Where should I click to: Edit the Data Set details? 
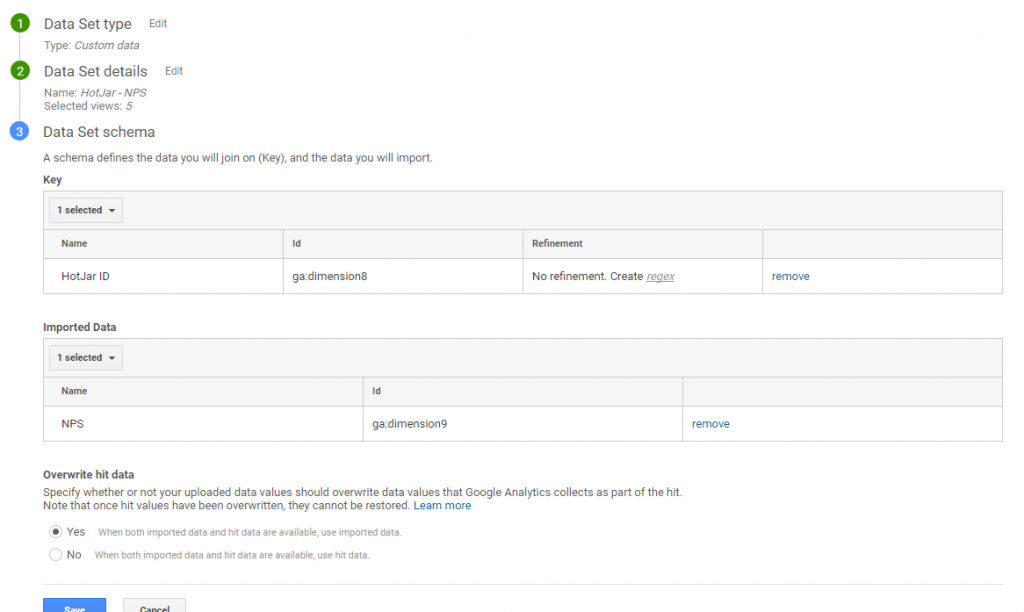tap(174, 71)
